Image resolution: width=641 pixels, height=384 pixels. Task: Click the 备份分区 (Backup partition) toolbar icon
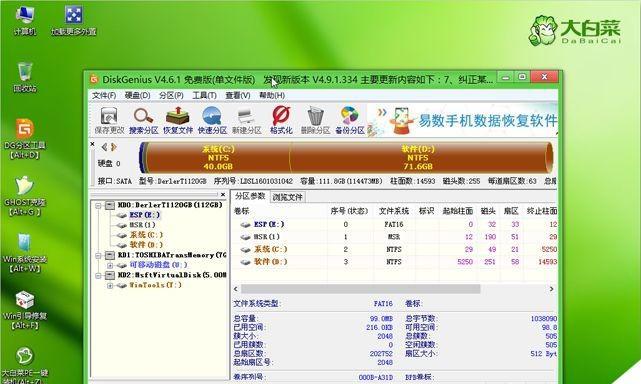click(x=350, y=120)
